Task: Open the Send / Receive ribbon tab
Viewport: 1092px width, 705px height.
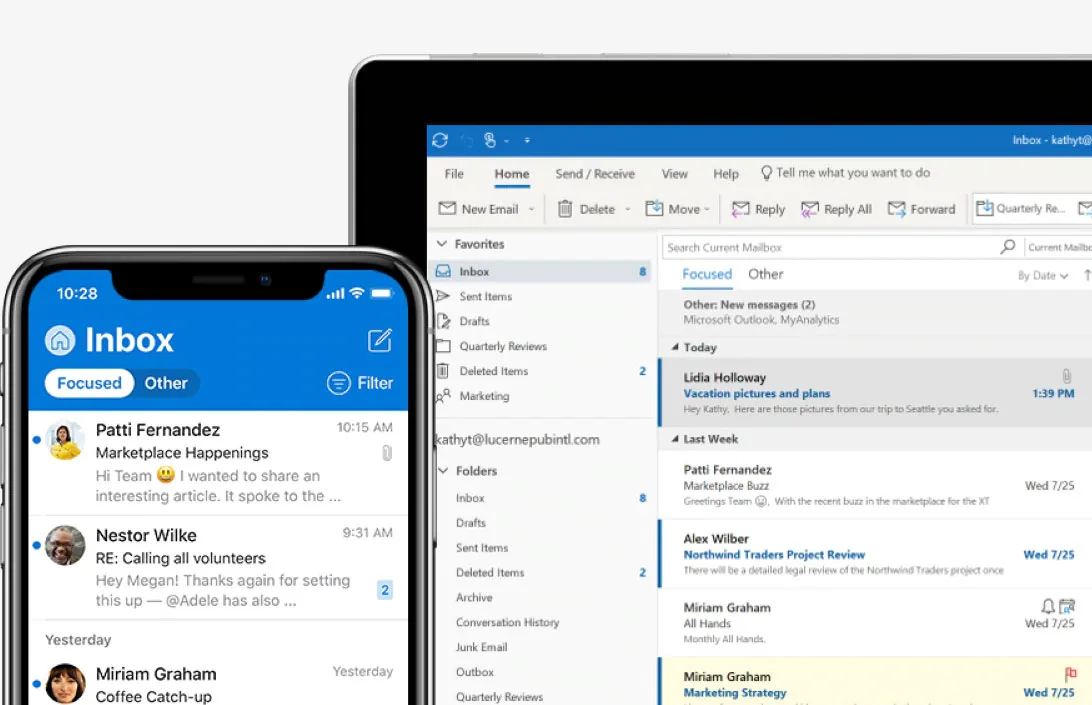Action: tap(595, 173)
